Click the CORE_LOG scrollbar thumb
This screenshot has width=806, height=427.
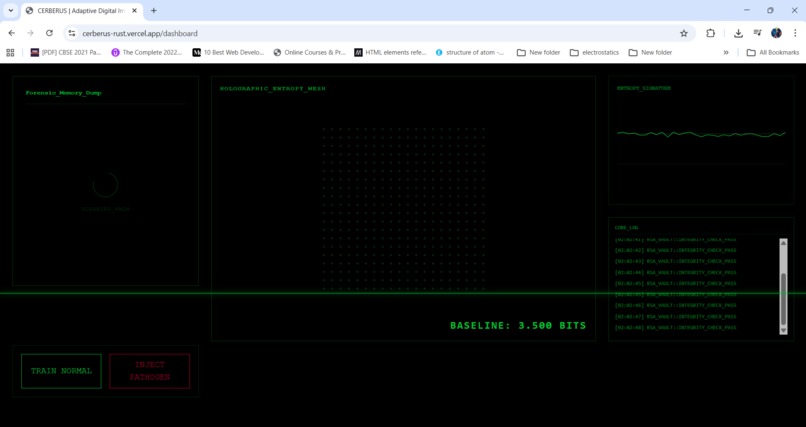pos(783,299)
